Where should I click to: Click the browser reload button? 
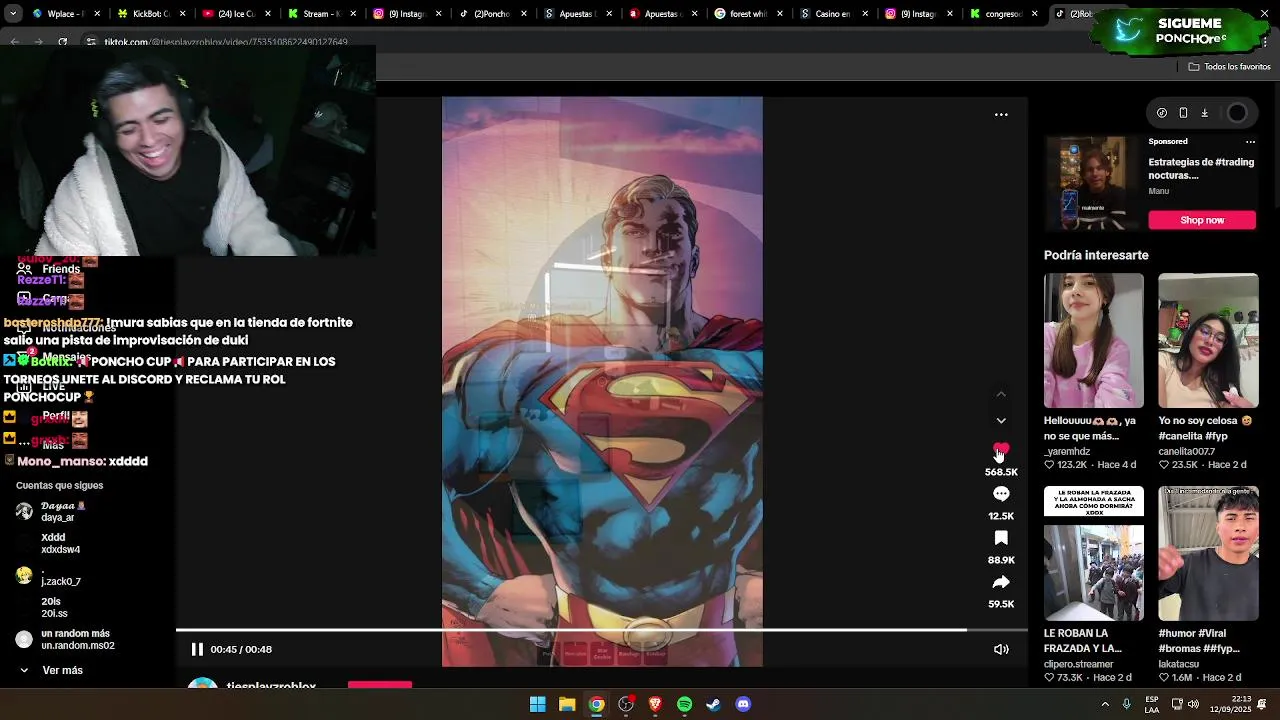pos(62,42)
